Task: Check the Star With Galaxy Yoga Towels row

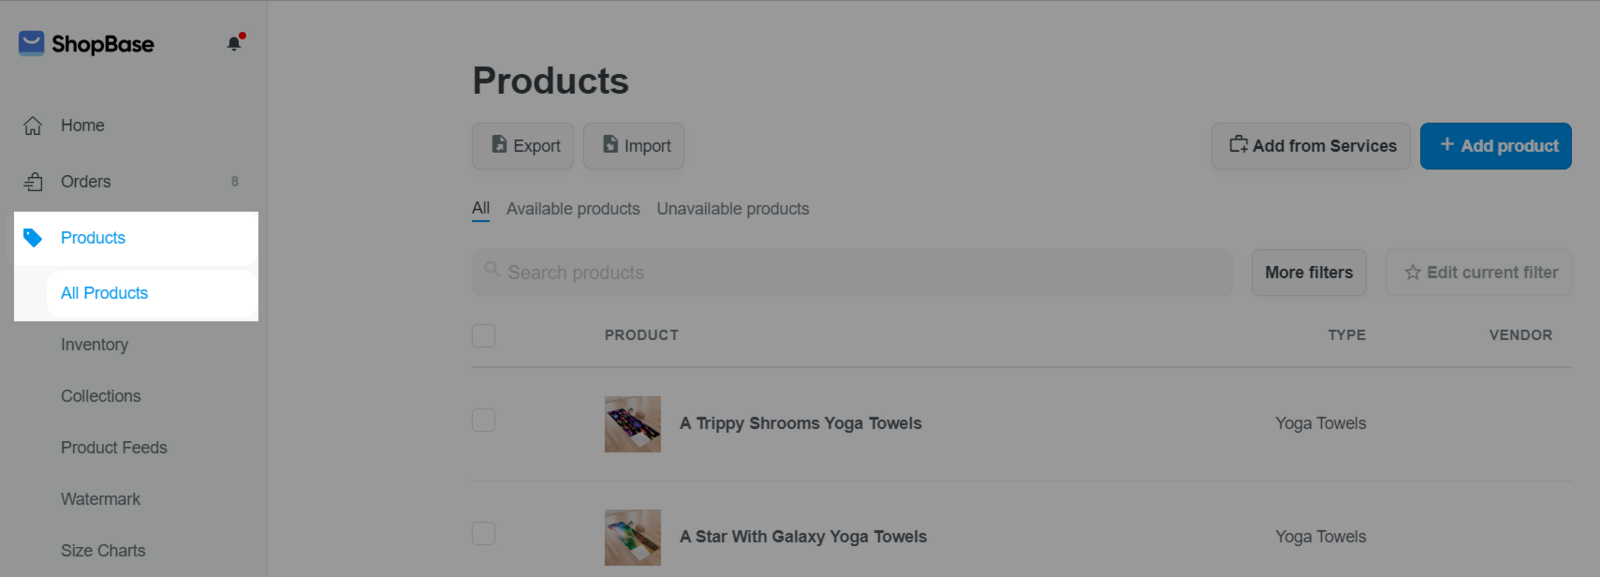Action: click(x=484, y=533)
